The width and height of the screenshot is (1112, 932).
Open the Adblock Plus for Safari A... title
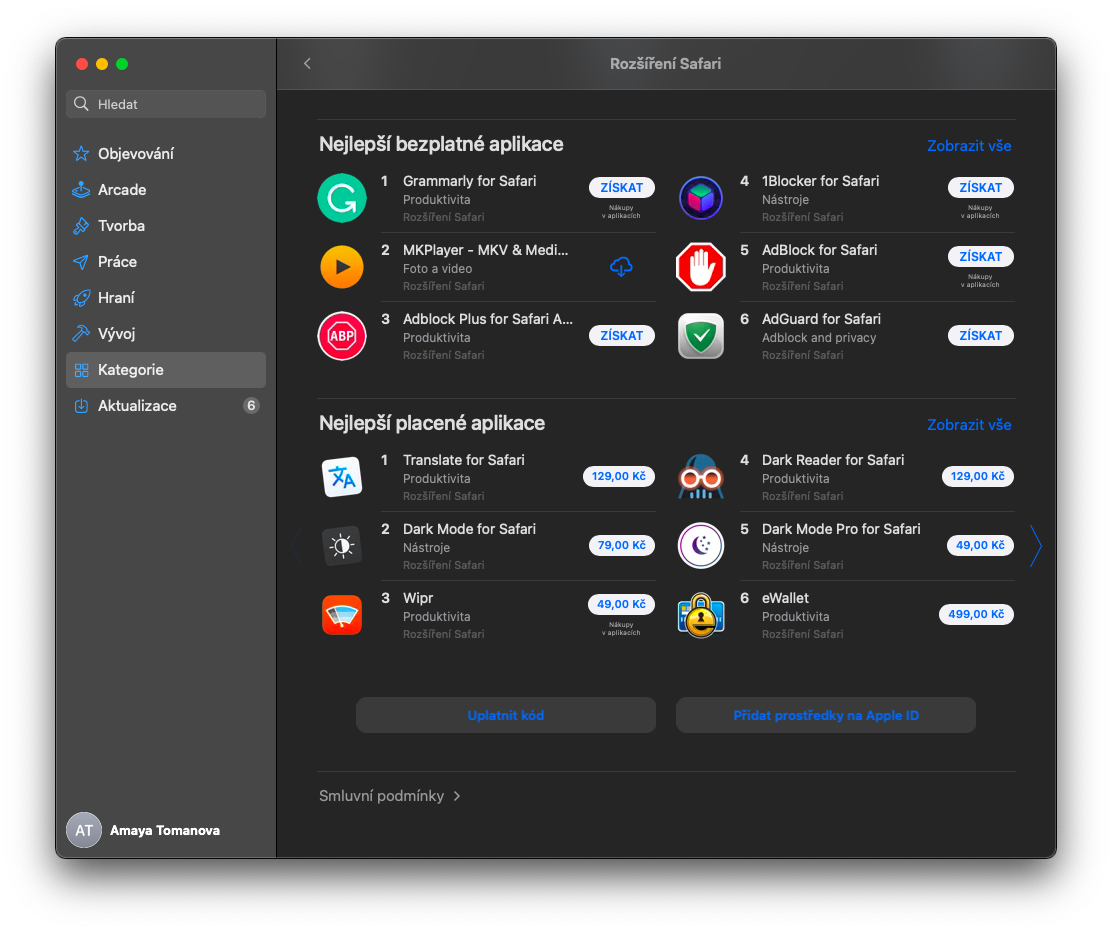(487, 318)
